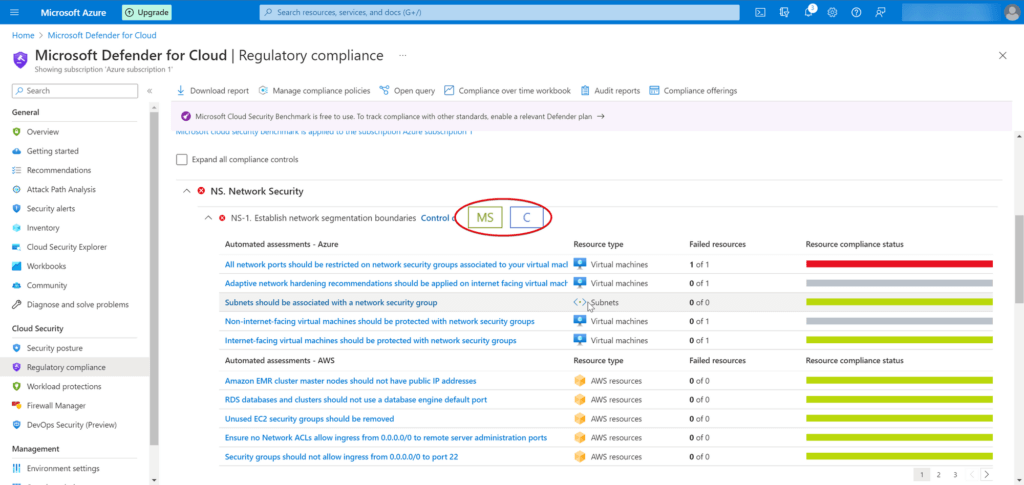Click the Open query graph icon
This screenshot has height=485, width=1024.
click(384, 91)
